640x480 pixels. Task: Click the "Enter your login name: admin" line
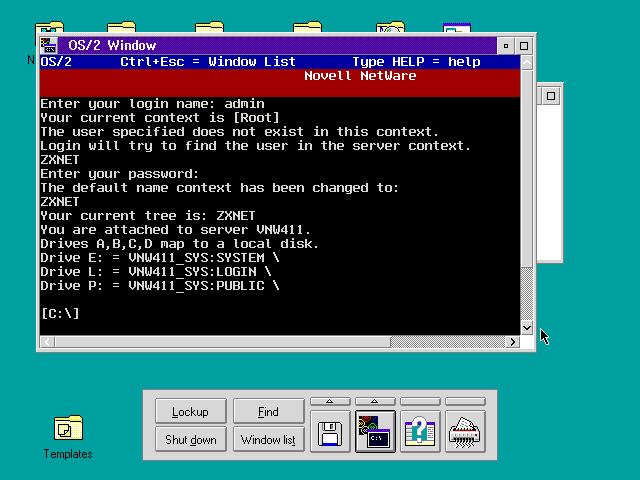(x=152, y=104)
